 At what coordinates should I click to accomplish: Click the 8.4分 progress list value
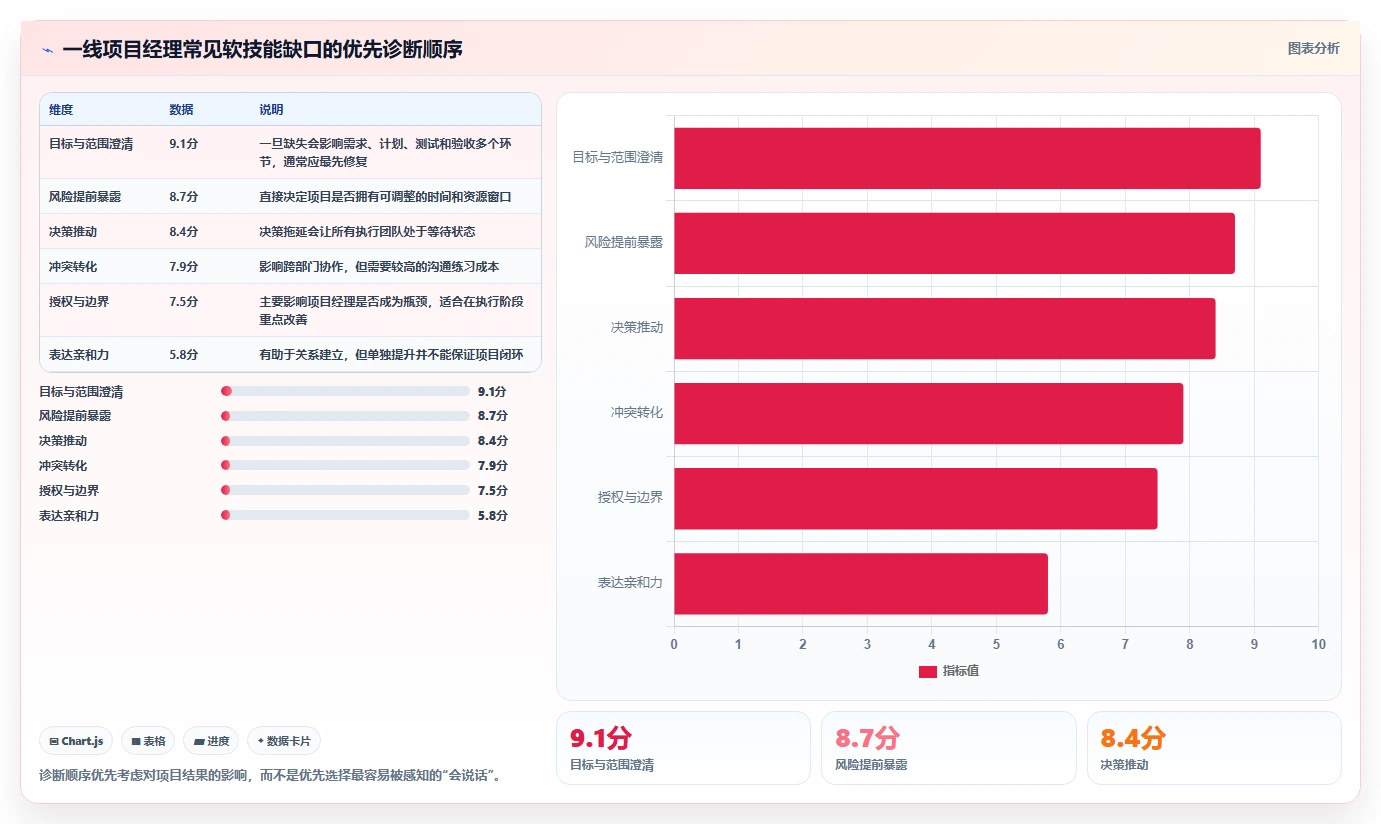tap(492, 441)
